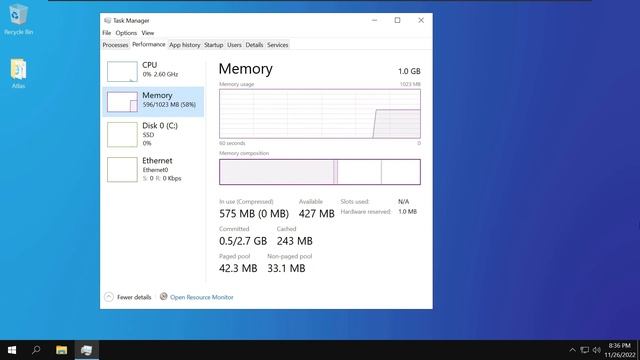640x360 pixels.
Task: Select Ethernet resource in sidebar
Action: click(153, 169)
